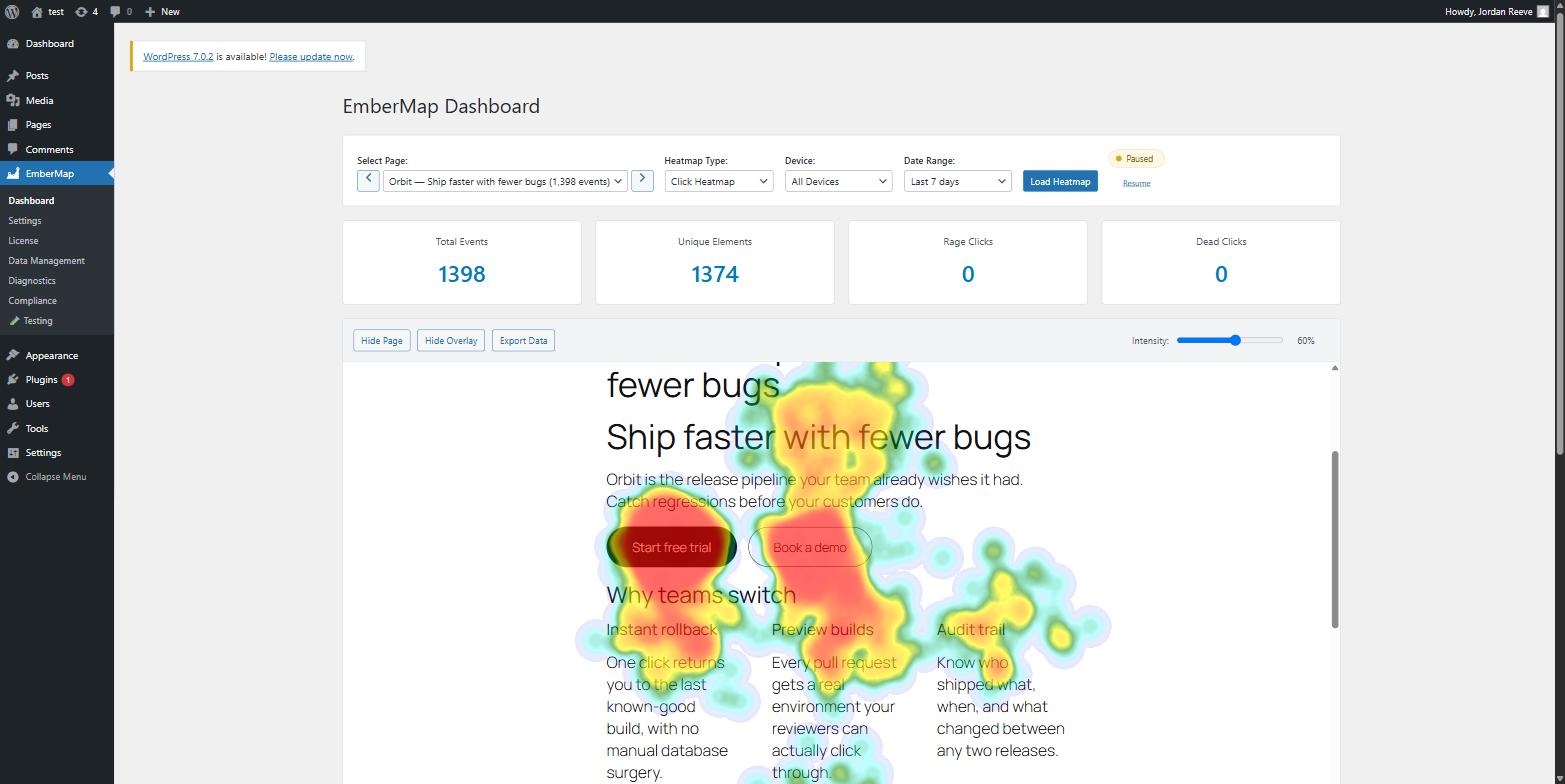Click the scroll-up arrow of the preview pane
The image size is (1565, 784).
point(1334,369)
